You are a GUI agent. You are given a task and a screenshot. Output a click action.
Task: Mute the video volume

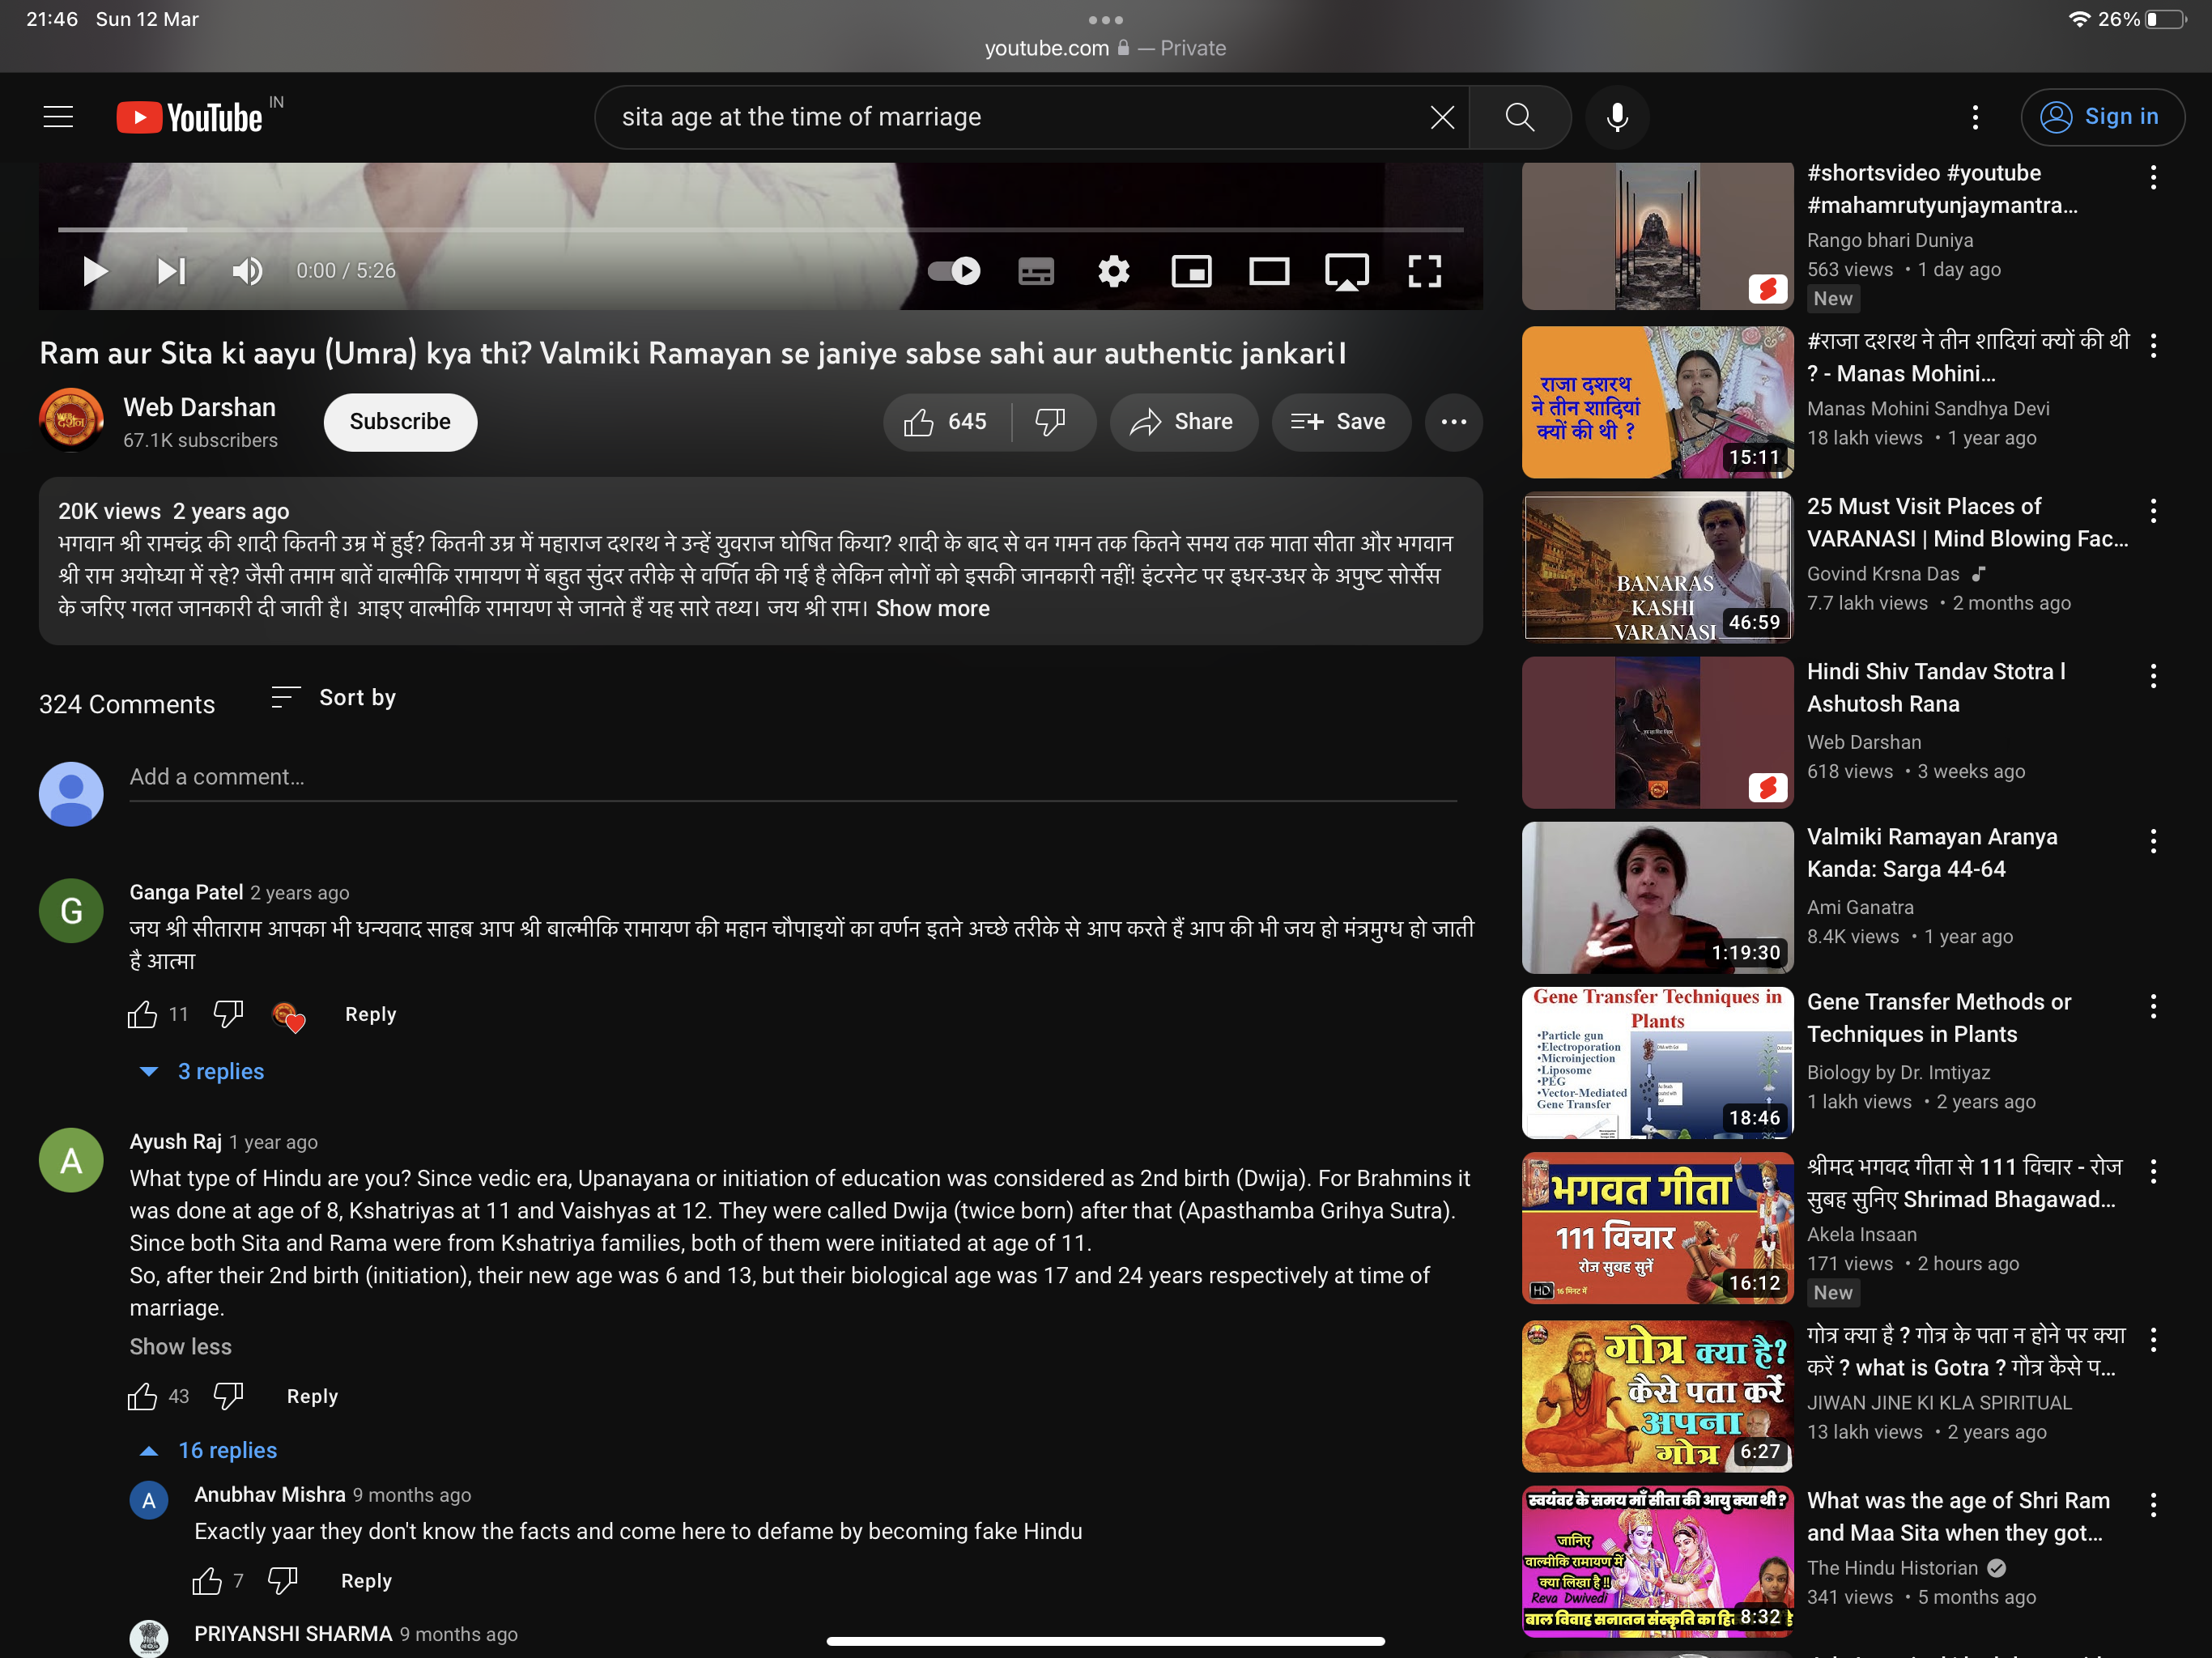[247, 271]
